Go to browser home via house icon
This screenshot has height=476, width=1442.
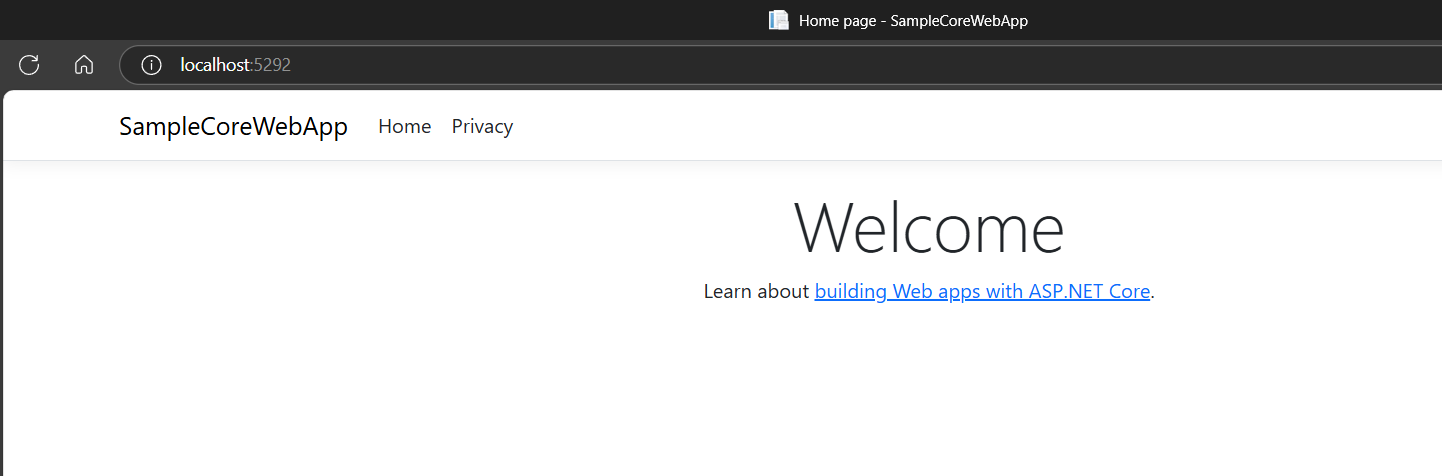[84, 65]
